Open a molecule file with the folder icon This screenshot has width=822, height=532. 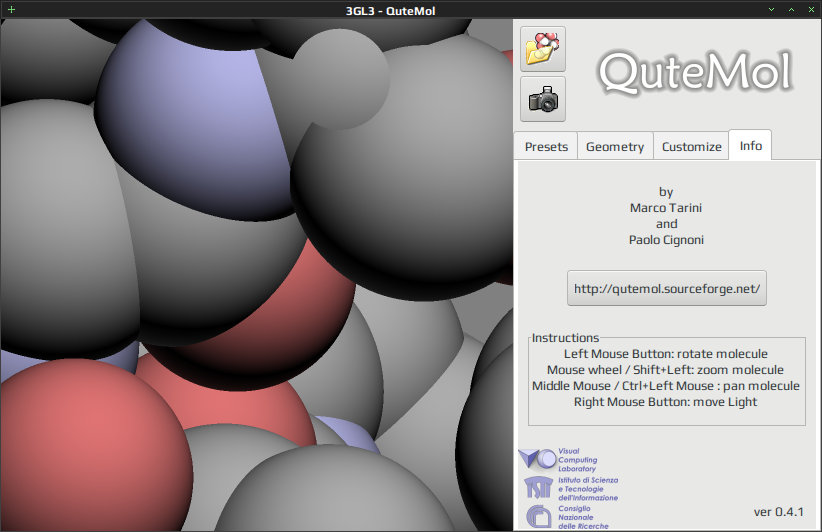pos(543,49)
